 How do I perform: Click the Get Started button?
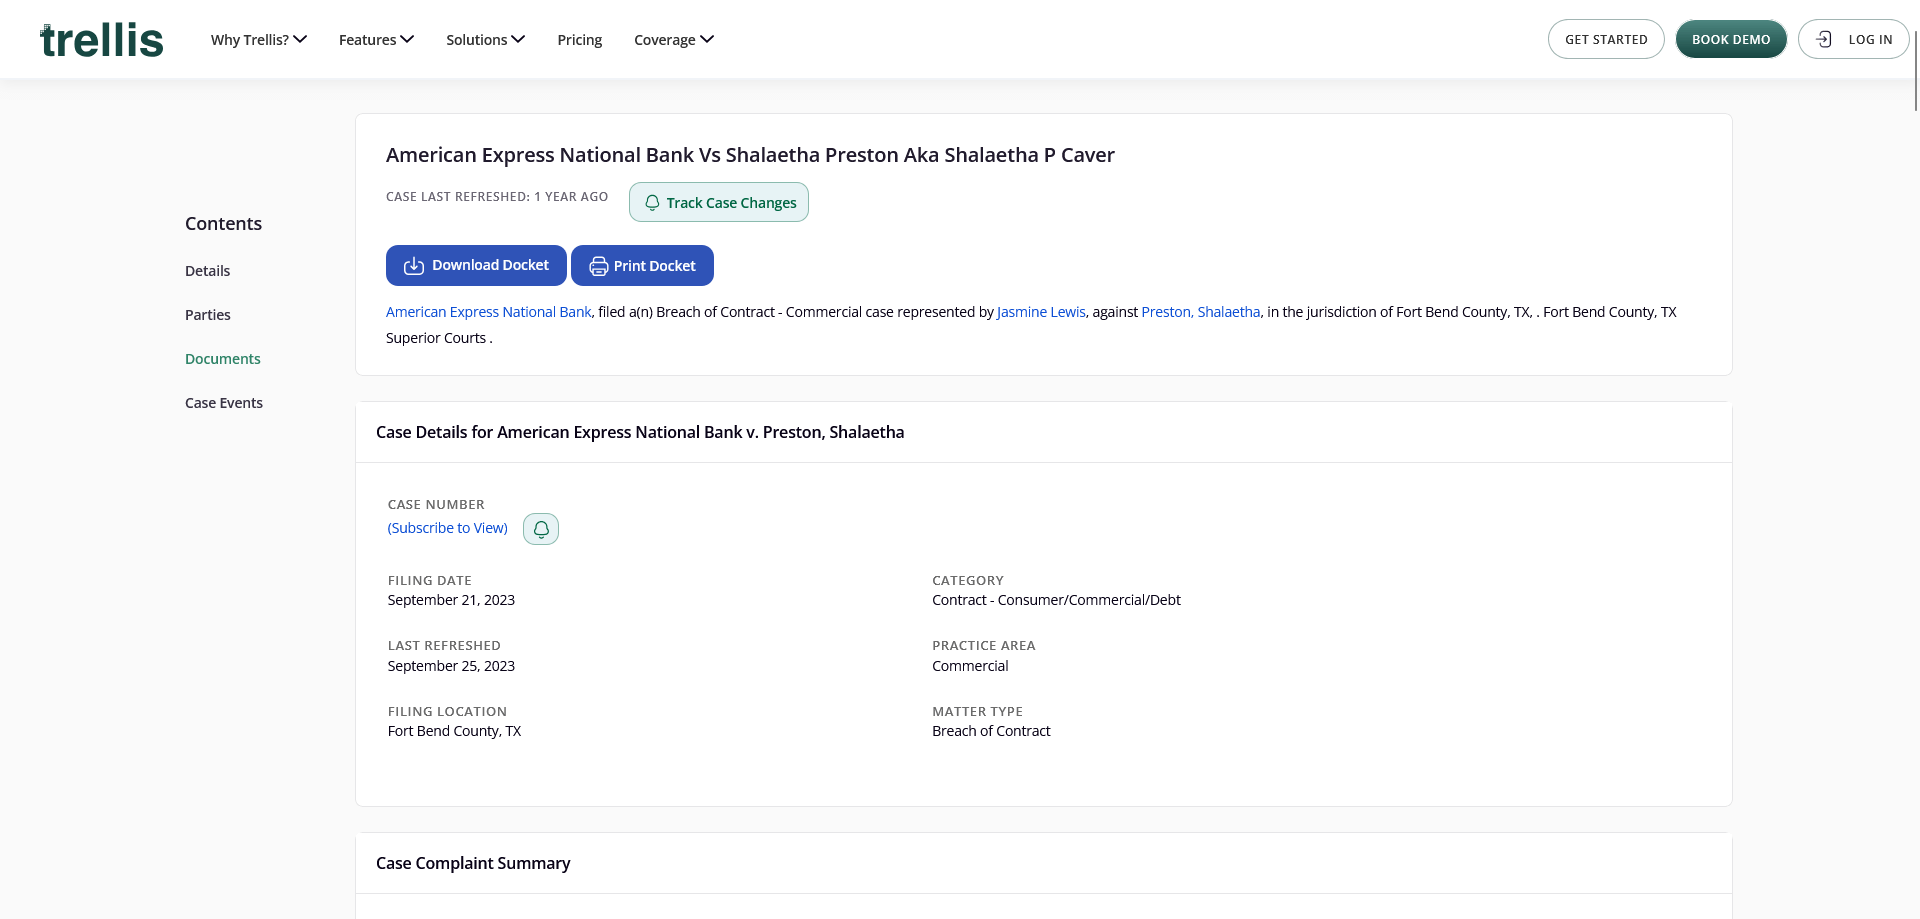[1606, 39]
